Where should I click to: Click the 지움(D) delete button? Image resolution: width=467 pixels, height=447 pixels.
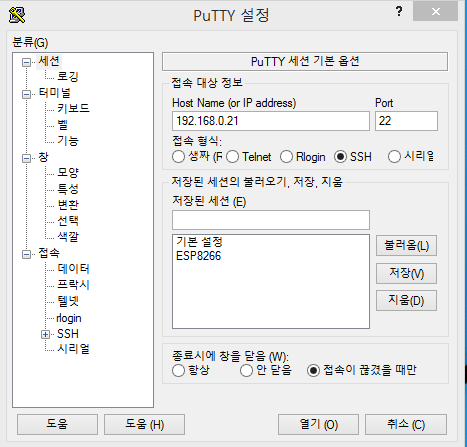point(406,301)
